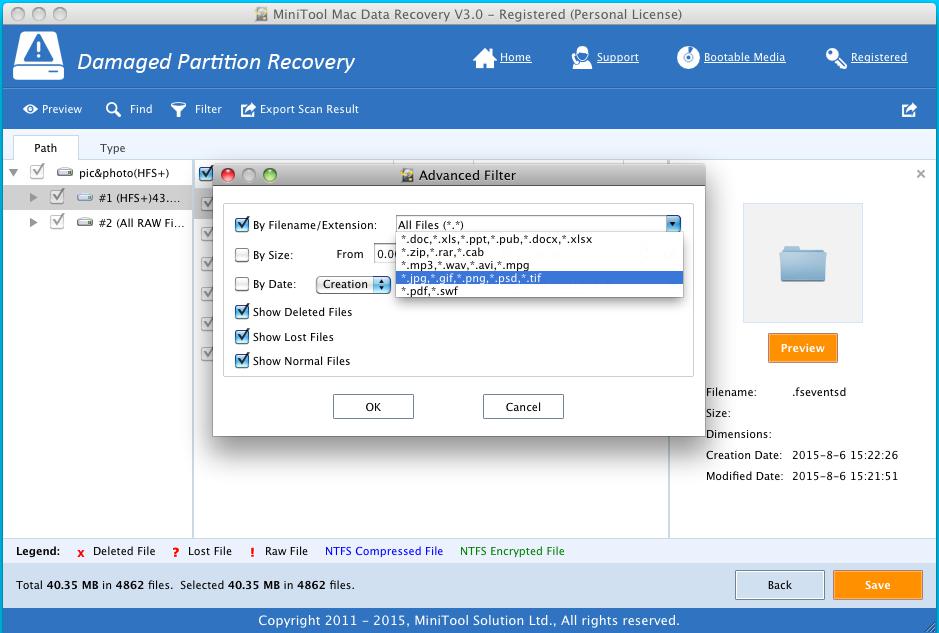The width and height of the screenshot is (939, 633).
Task: Uncheck Show Deleted Files
Action: click(242, 311)
